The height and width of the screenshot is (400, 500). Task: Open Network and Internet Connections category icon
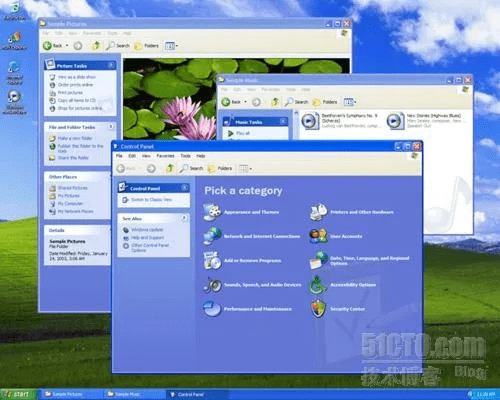[x=212, y=236]
